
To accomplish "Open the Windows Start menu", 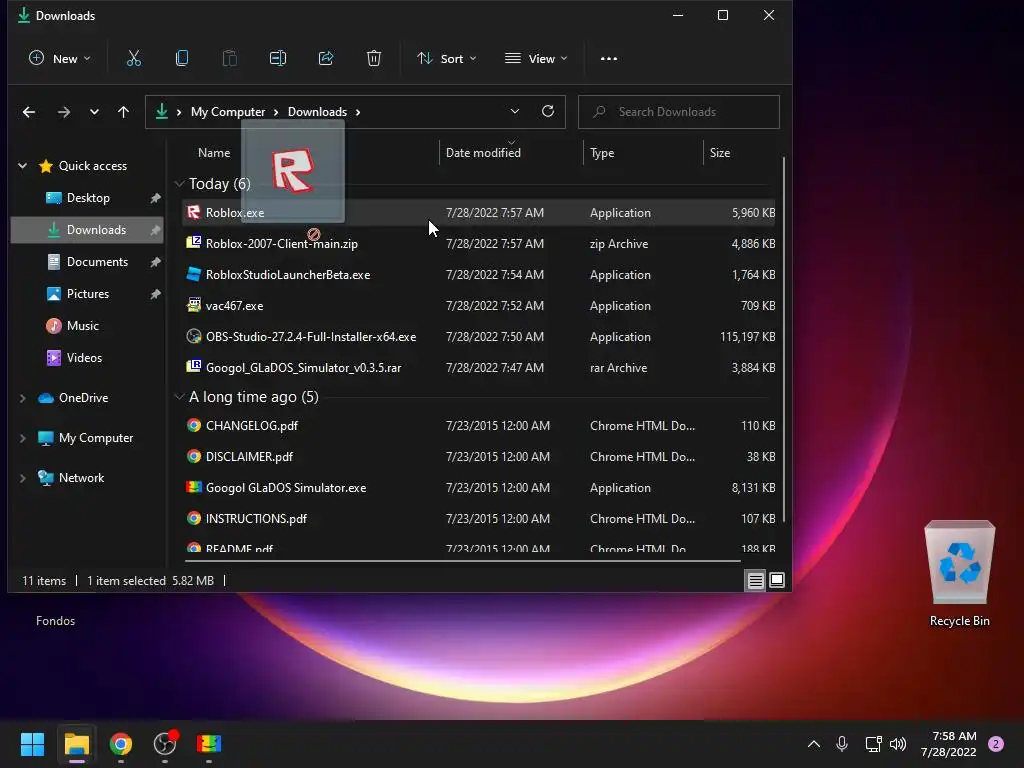I will (32, 744).
